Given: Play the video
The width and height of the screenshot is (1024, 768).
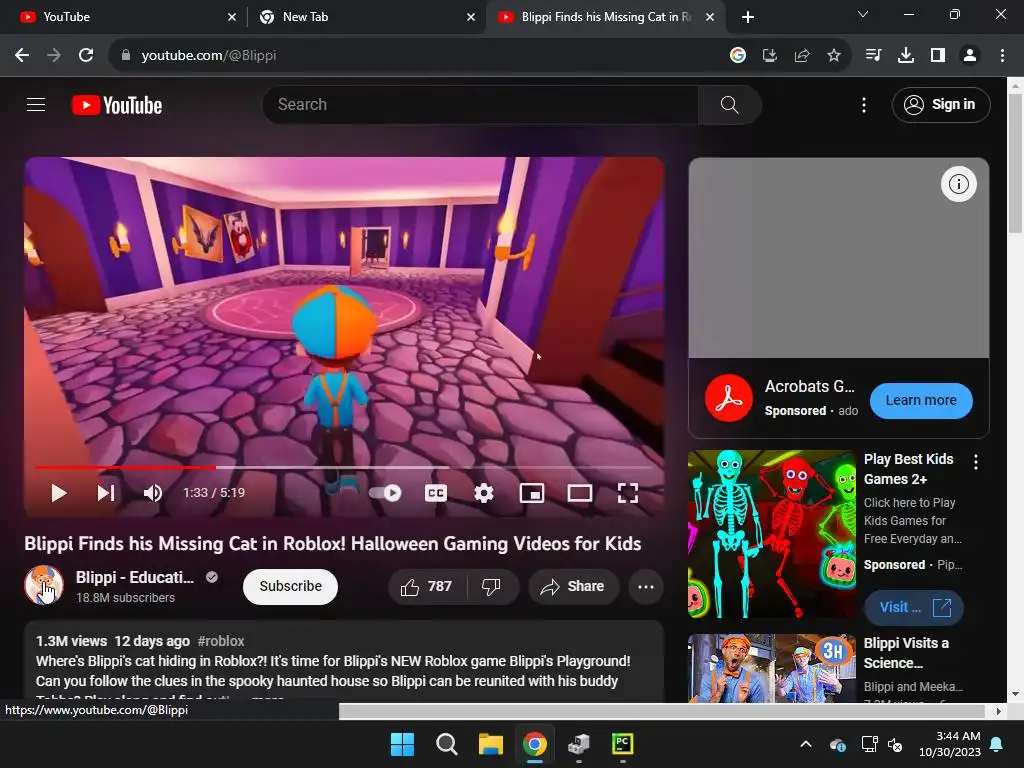Looking at the screenshot, I should (59, 493).
